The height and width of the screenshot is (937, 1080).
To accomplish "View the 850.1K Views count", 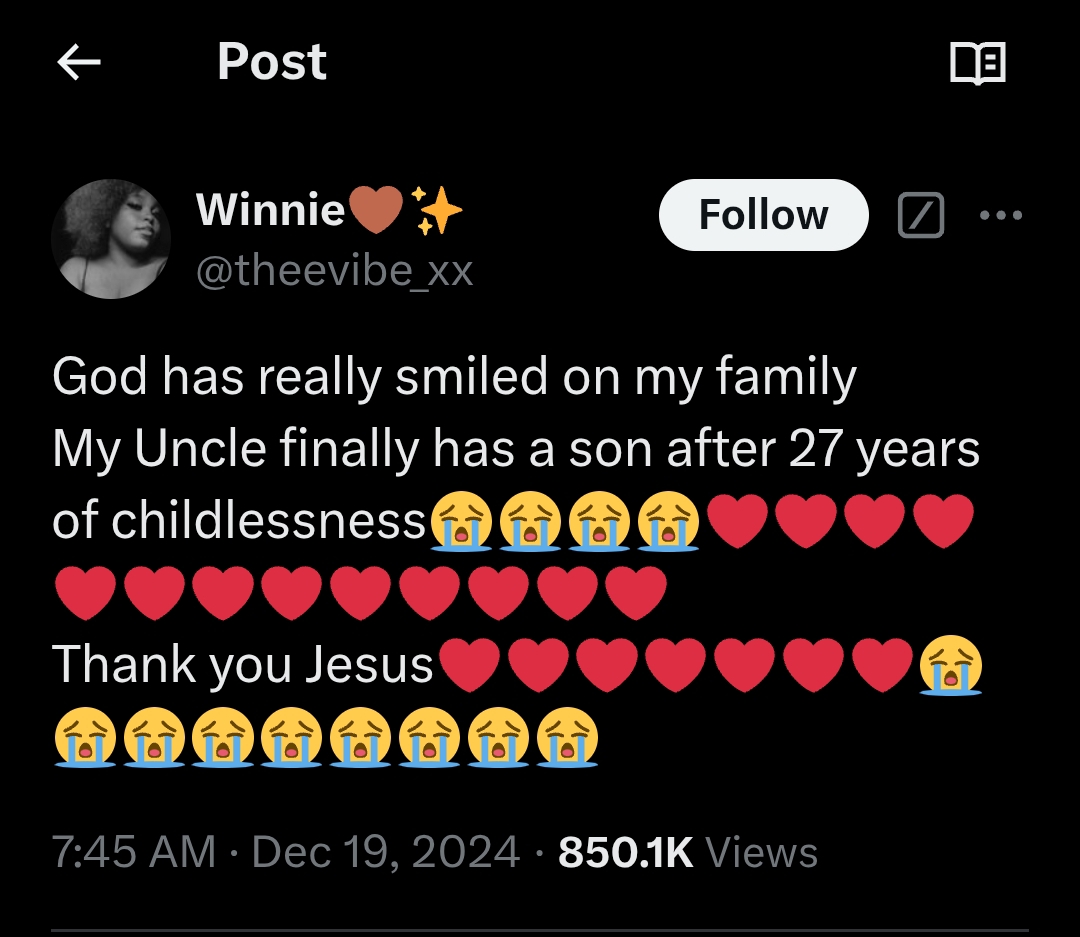I will click(x=688, y=852).
